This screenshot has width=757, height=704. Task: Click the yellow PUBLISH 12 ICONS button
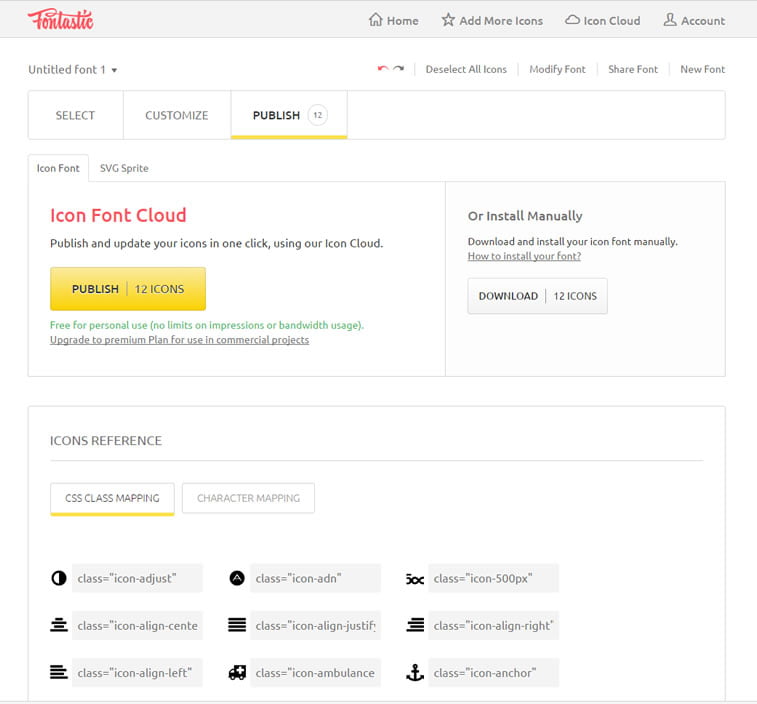(128, 289)
